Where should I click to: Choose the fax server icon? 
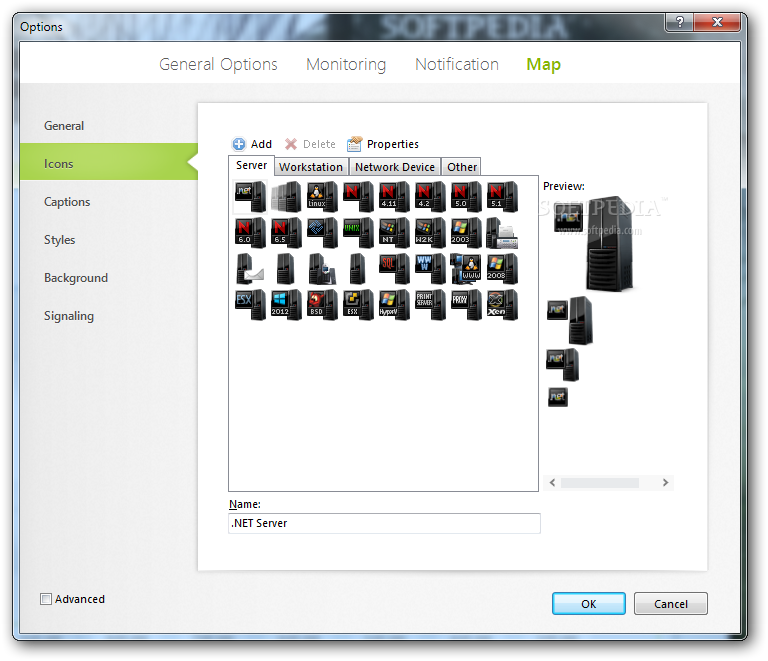tap(502, 233)
